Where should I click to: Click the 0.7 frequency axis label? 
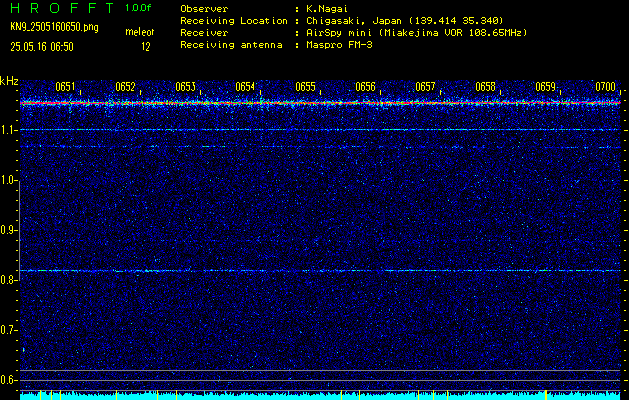(x=8, y=330)
